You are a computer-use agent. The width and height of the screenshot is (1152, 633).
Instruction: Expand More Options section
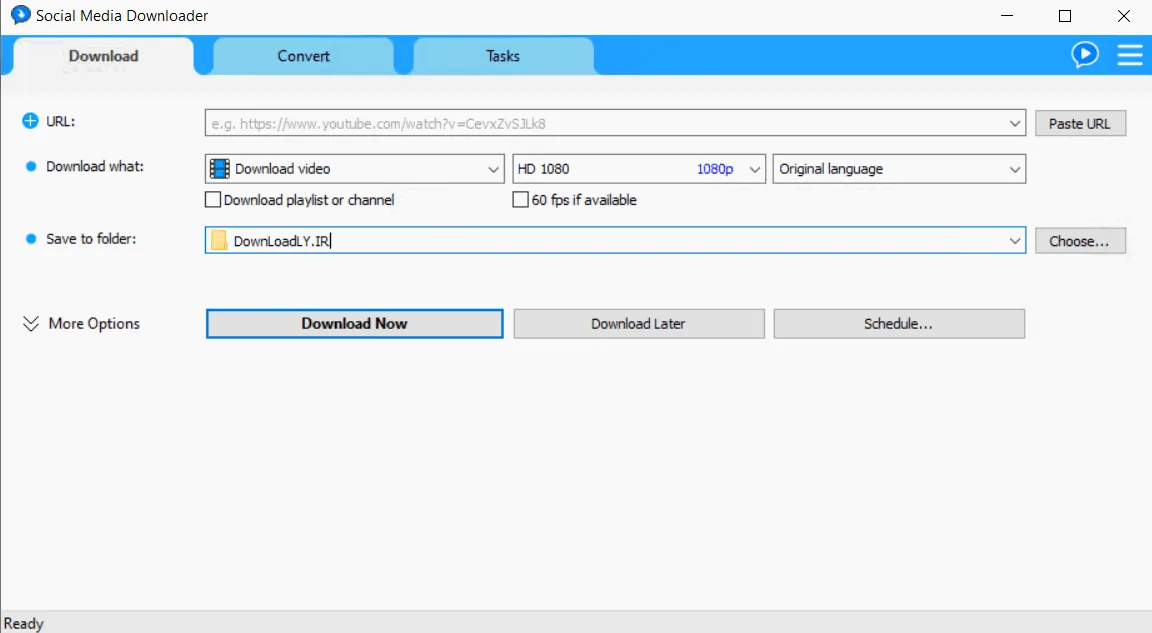point(81,324)
